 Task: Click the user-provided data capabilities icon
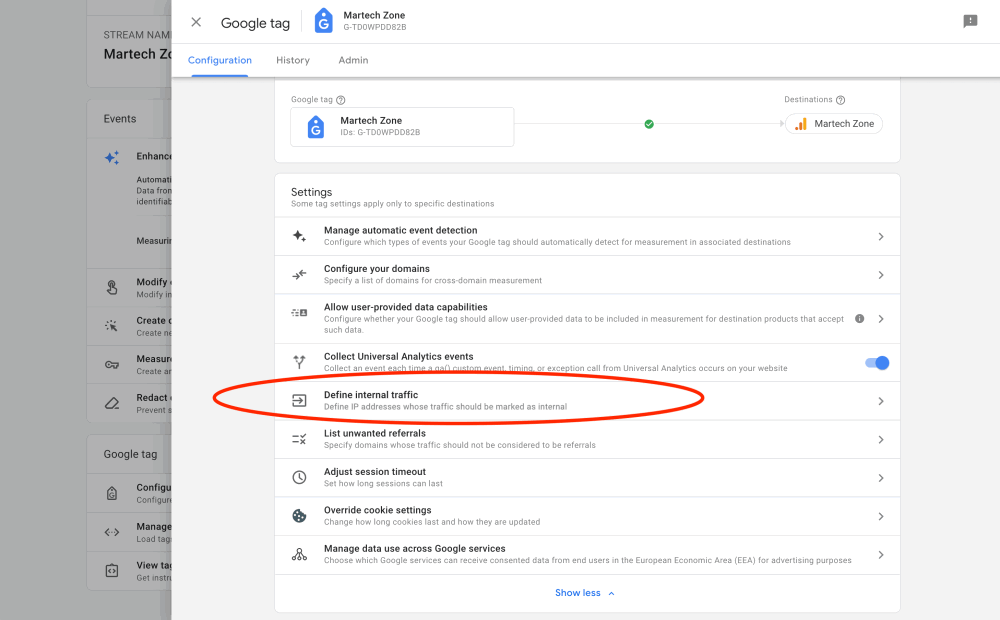click(x=299, y=313)
